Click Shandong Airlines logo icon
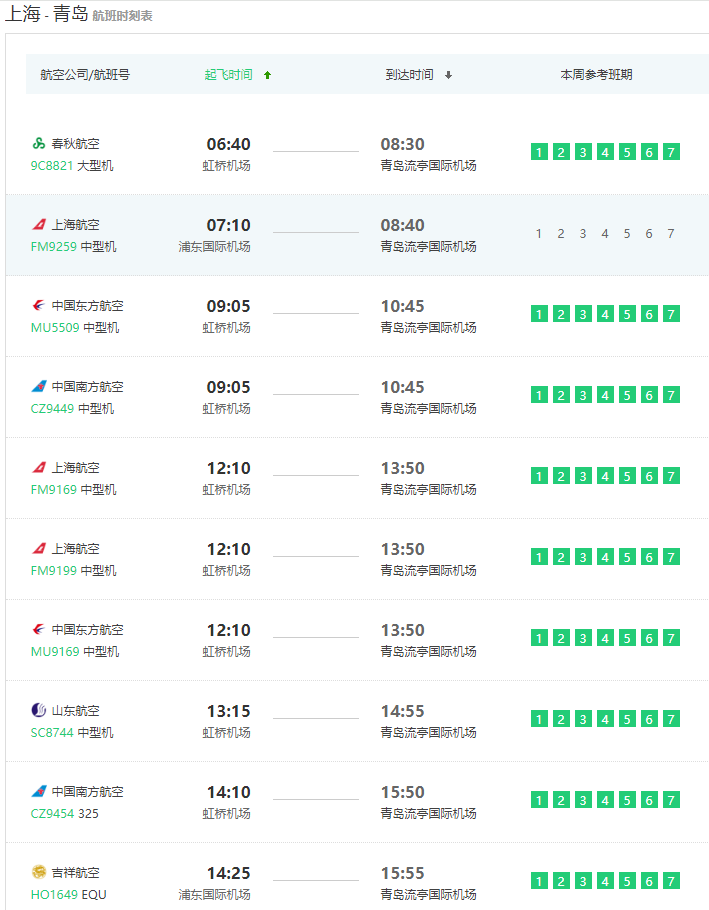709x910 pixels. coord(39,711)
